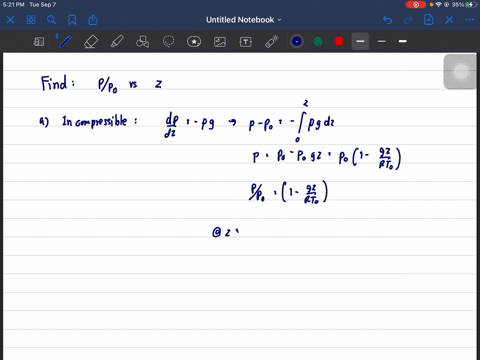This screenshot has width=480, height=360.
Task: Choose the dark blue pen color
Action: click(x=297, y=41)
